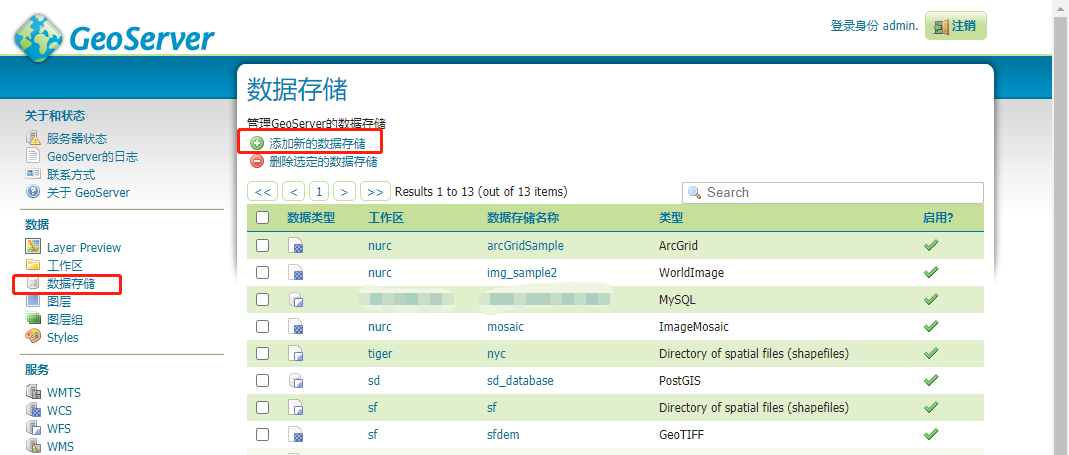Click the Layer Preview map icon
The height and width of the screenshot is (455, 1069).
[x=33, y=247]
